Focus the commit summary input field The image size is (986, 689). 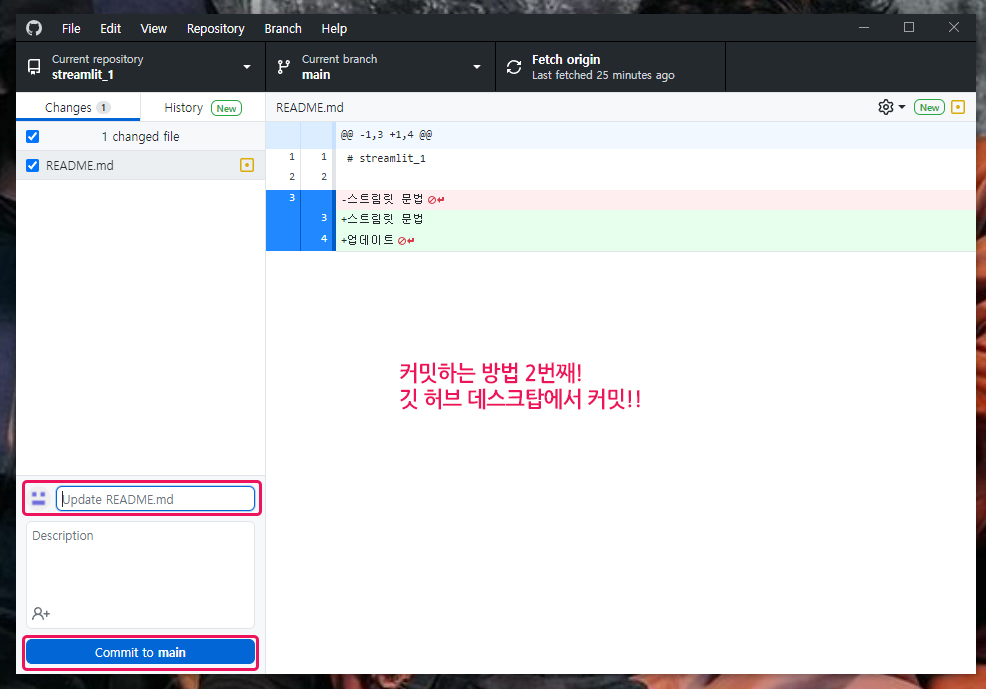pyautogui.click(x=155, y=499)
